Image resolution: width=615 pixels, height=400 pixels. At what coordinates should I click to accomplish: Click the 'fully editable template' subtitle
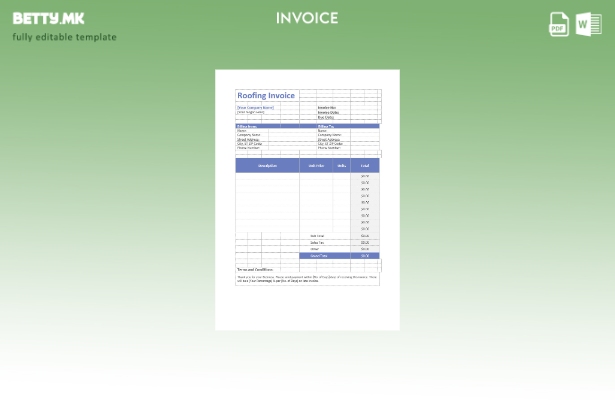pyautogui.click(x=64, y=37)
